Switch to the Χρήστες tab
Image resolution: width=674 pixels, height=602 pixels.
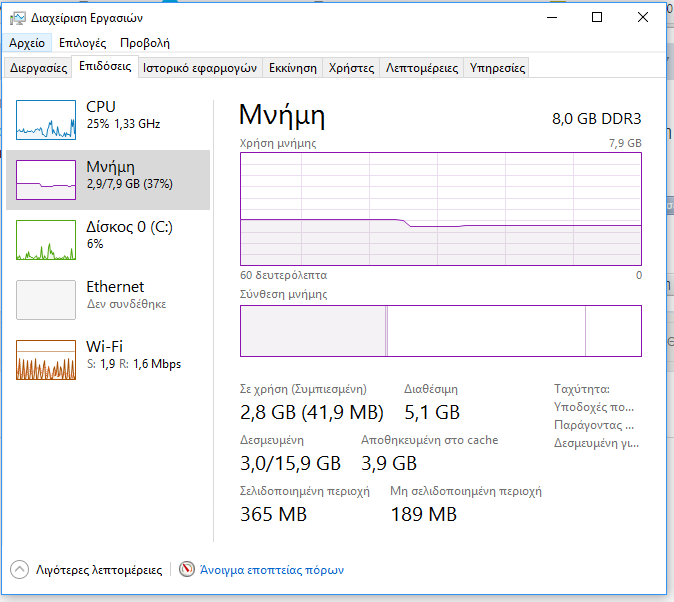351,68
